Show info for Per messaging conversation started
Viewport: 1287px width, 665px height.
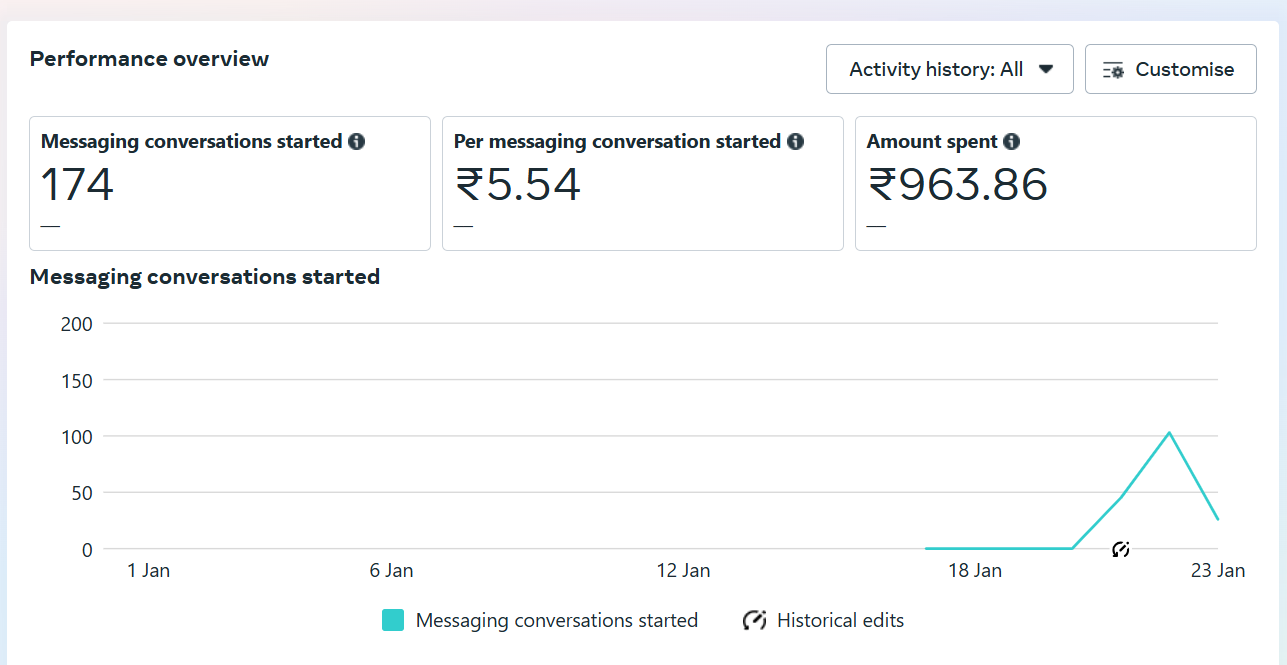point(795,142)
